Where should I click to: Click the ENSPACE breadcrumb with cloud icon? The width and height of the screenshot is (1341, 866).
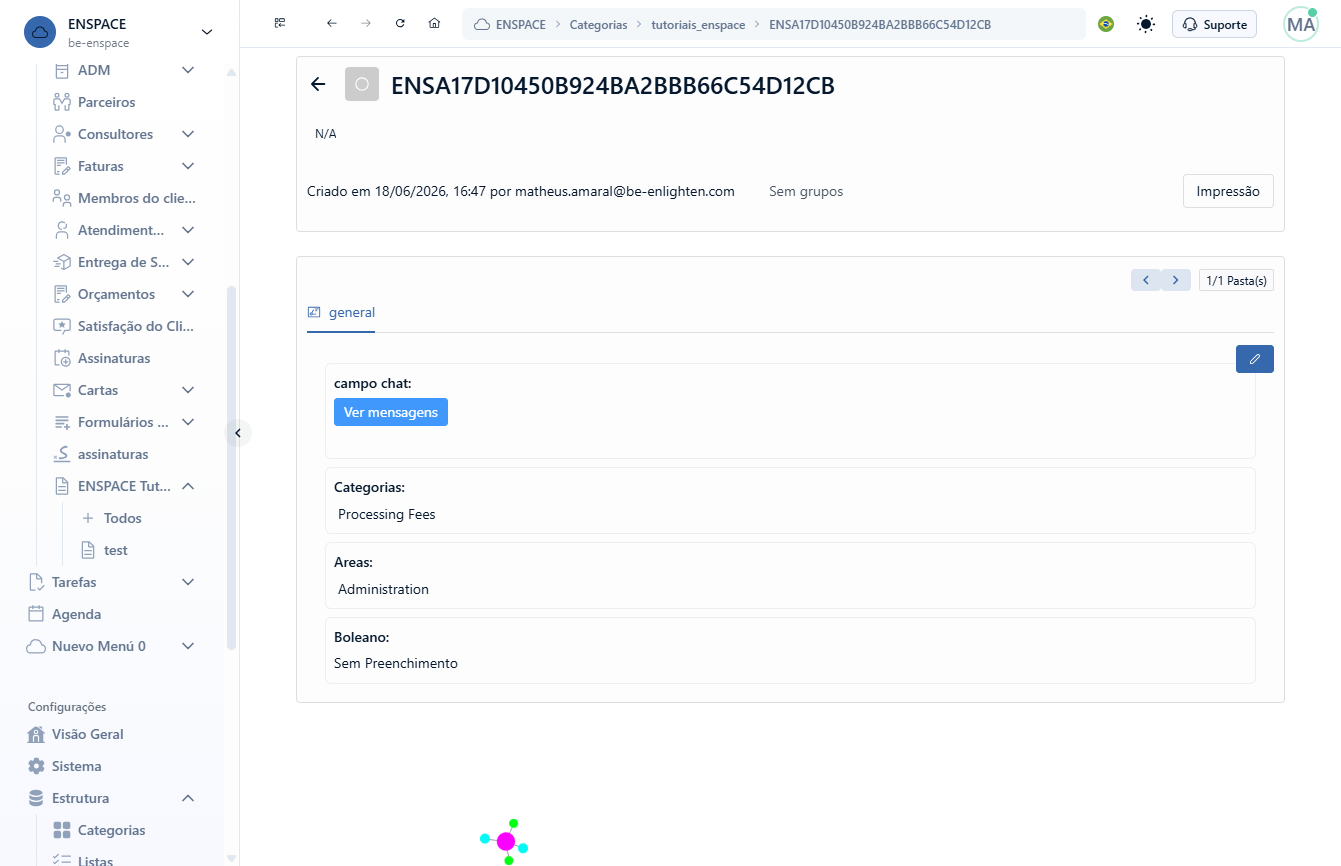(510, 24)
